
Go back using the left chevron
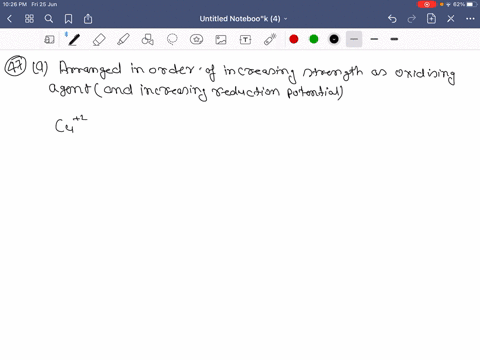9,19
